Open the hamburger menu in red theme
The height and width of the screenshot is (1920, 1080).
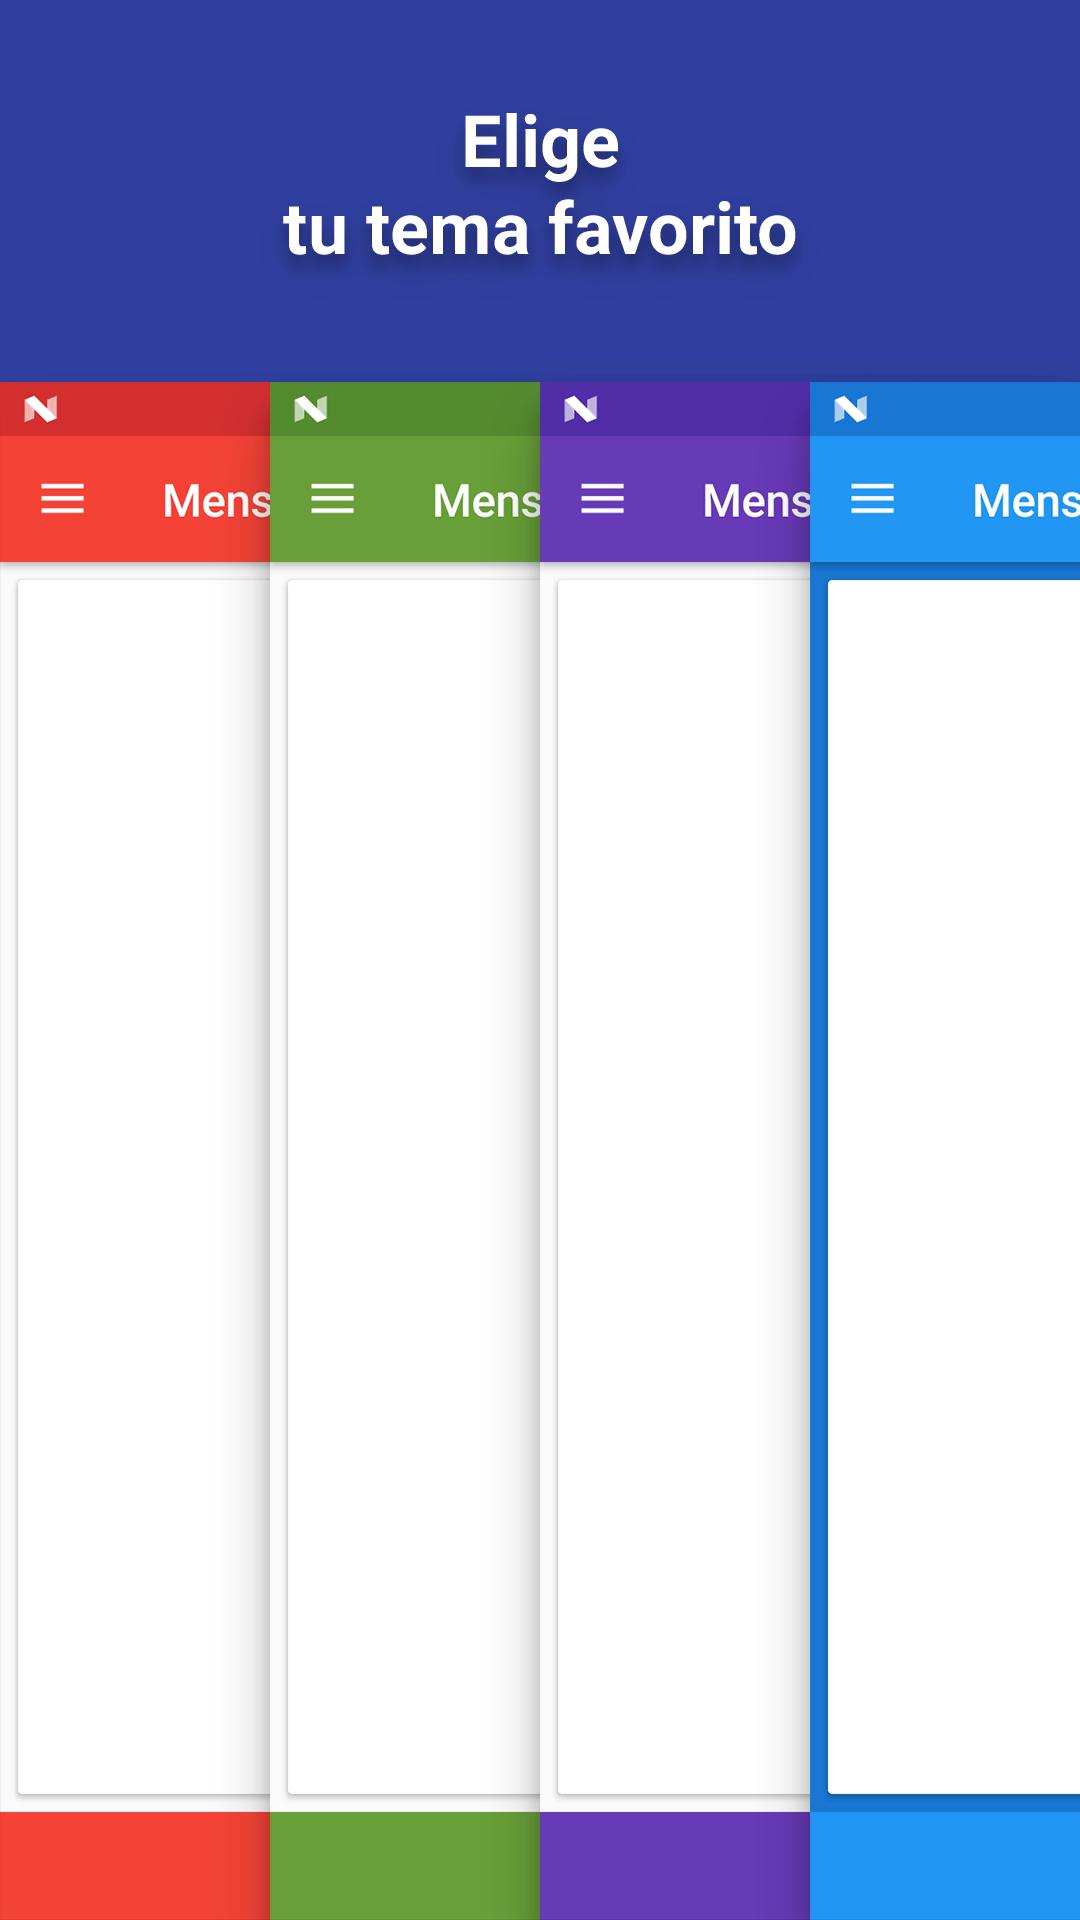click(62, 498)
